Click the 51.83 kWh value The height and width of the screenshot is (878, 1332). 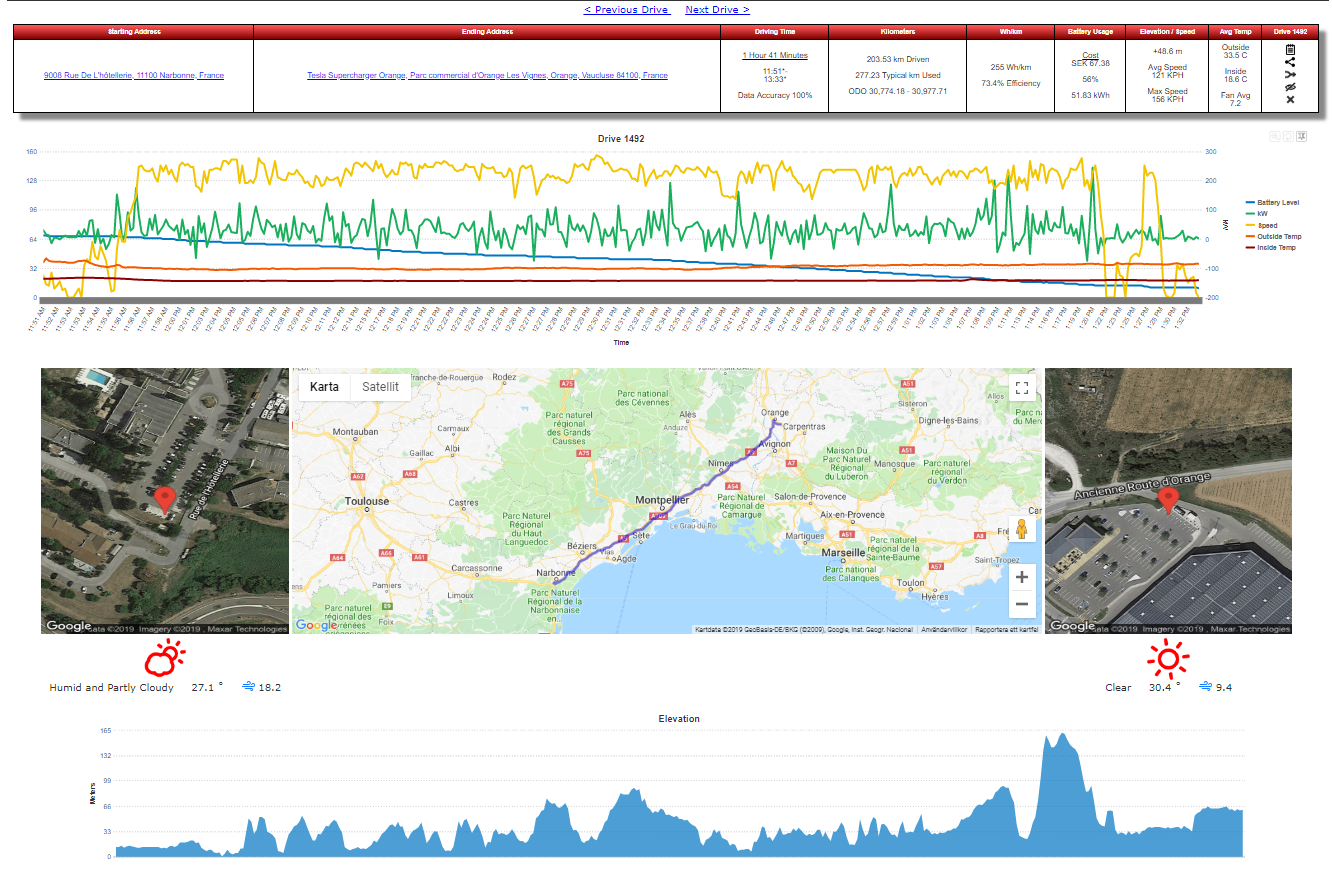[x=1090, y=95]
